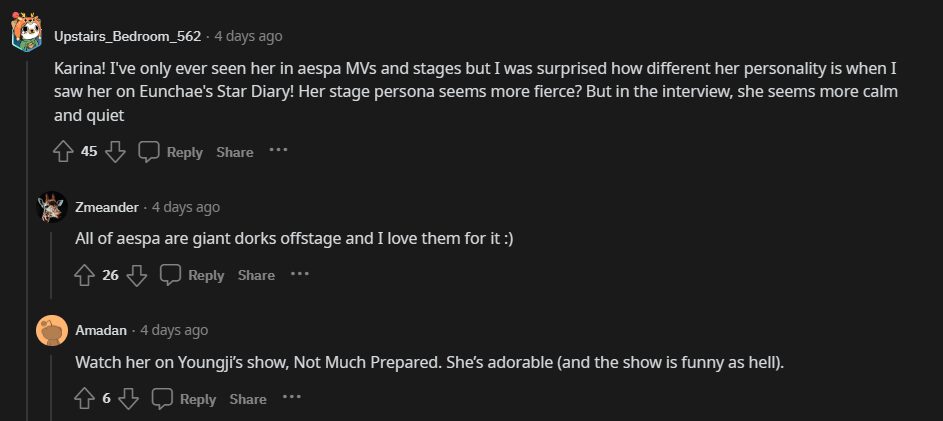
Task: Upvote Amadan's comment about Youngji's show
Action: click(84, 399)
